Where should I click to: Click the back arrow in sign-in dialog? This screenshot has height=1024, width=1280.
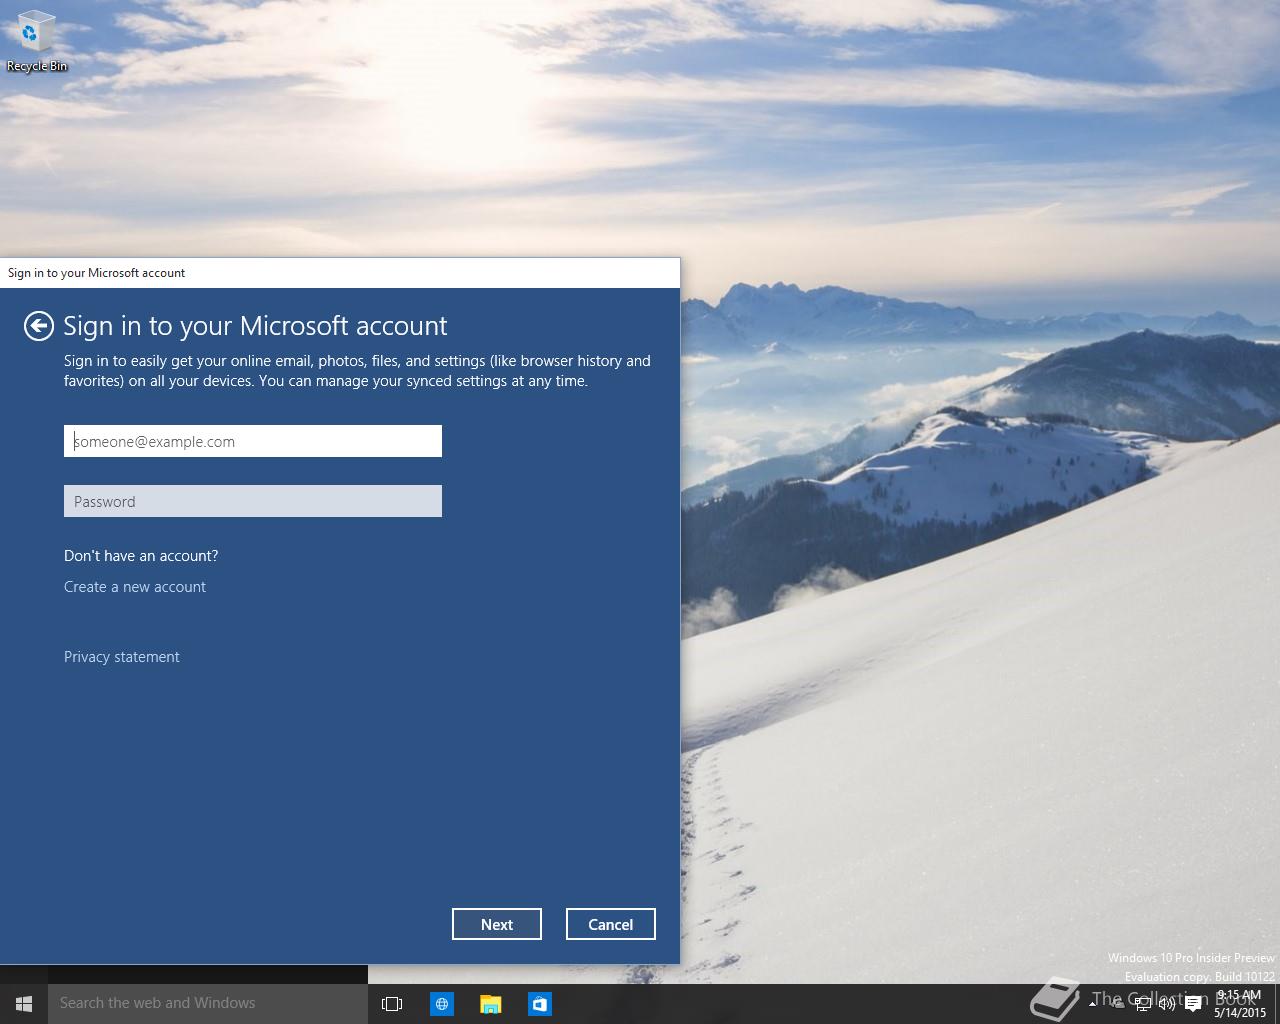coord(38,326)
